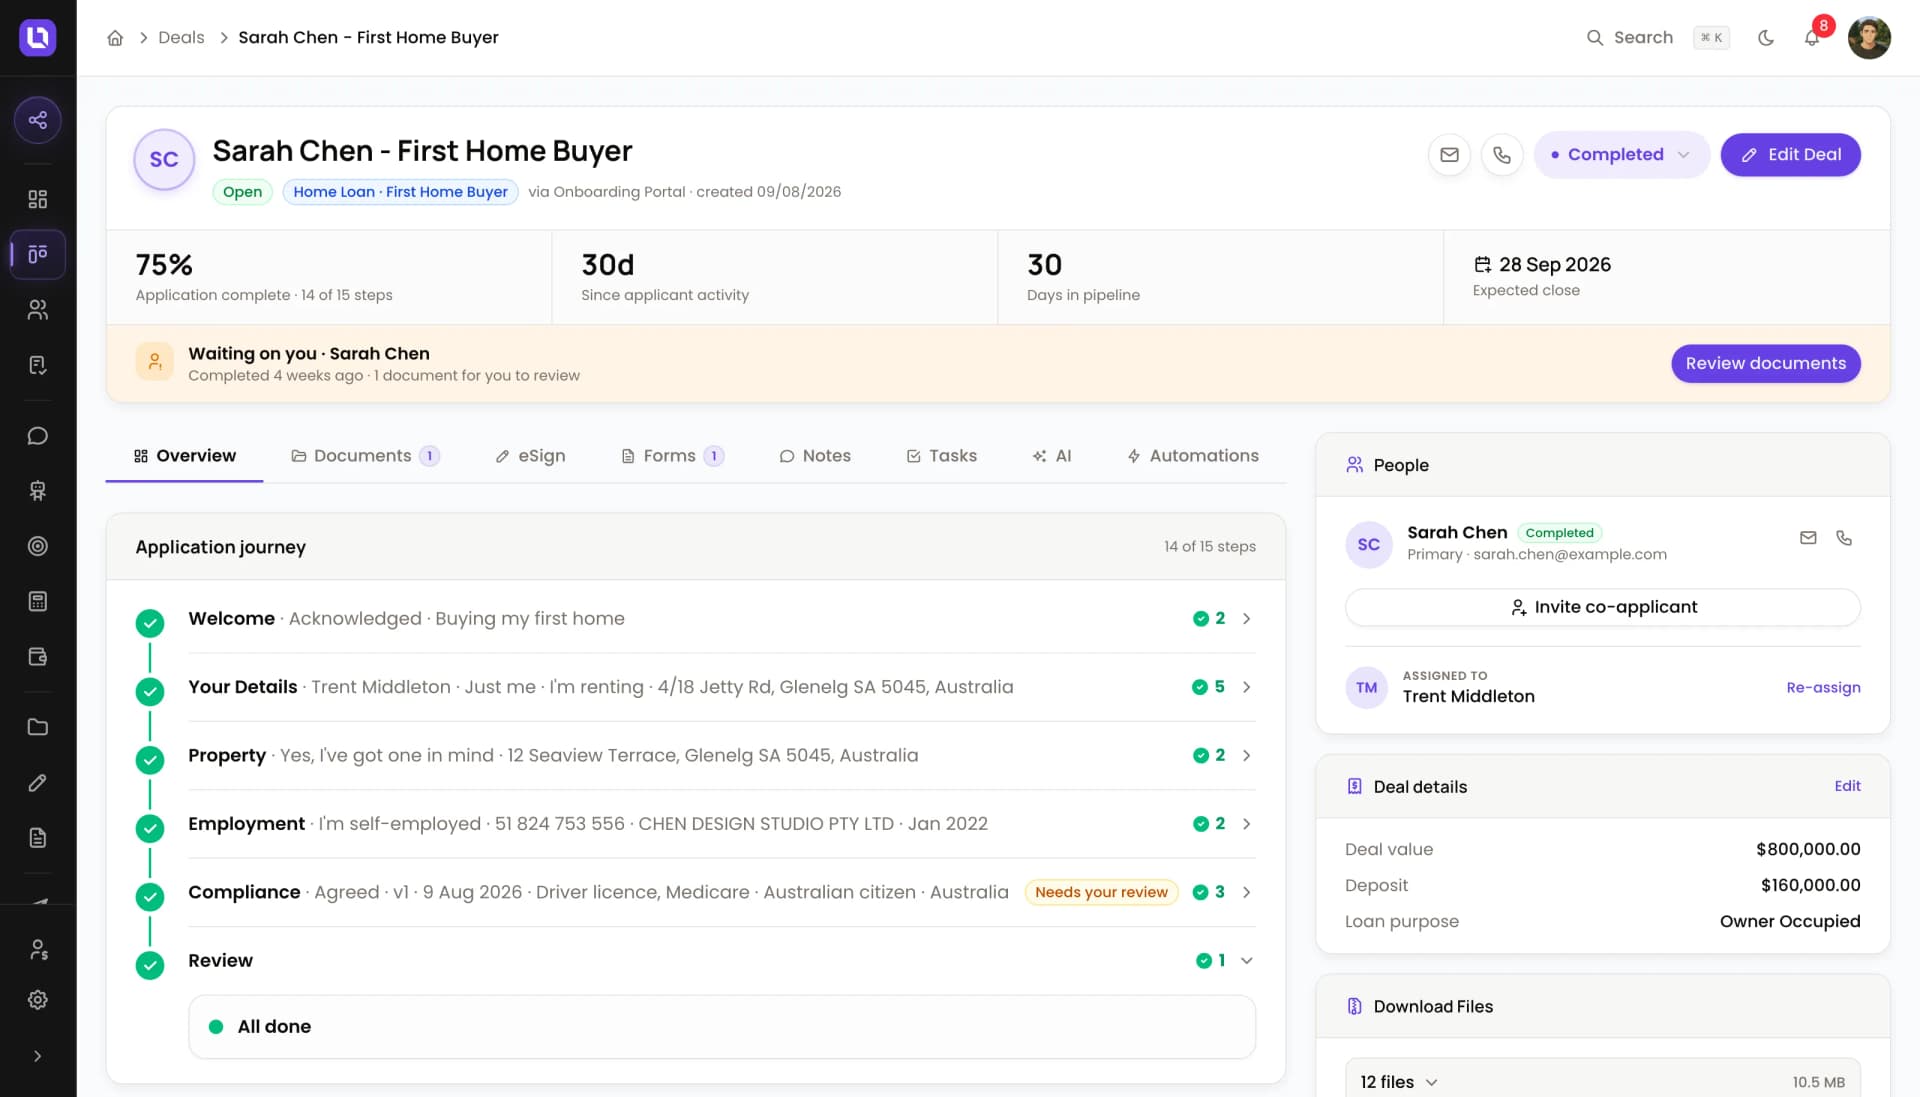
Task: Expand the Employment step chevron
Action: [x=1246, y=824]
